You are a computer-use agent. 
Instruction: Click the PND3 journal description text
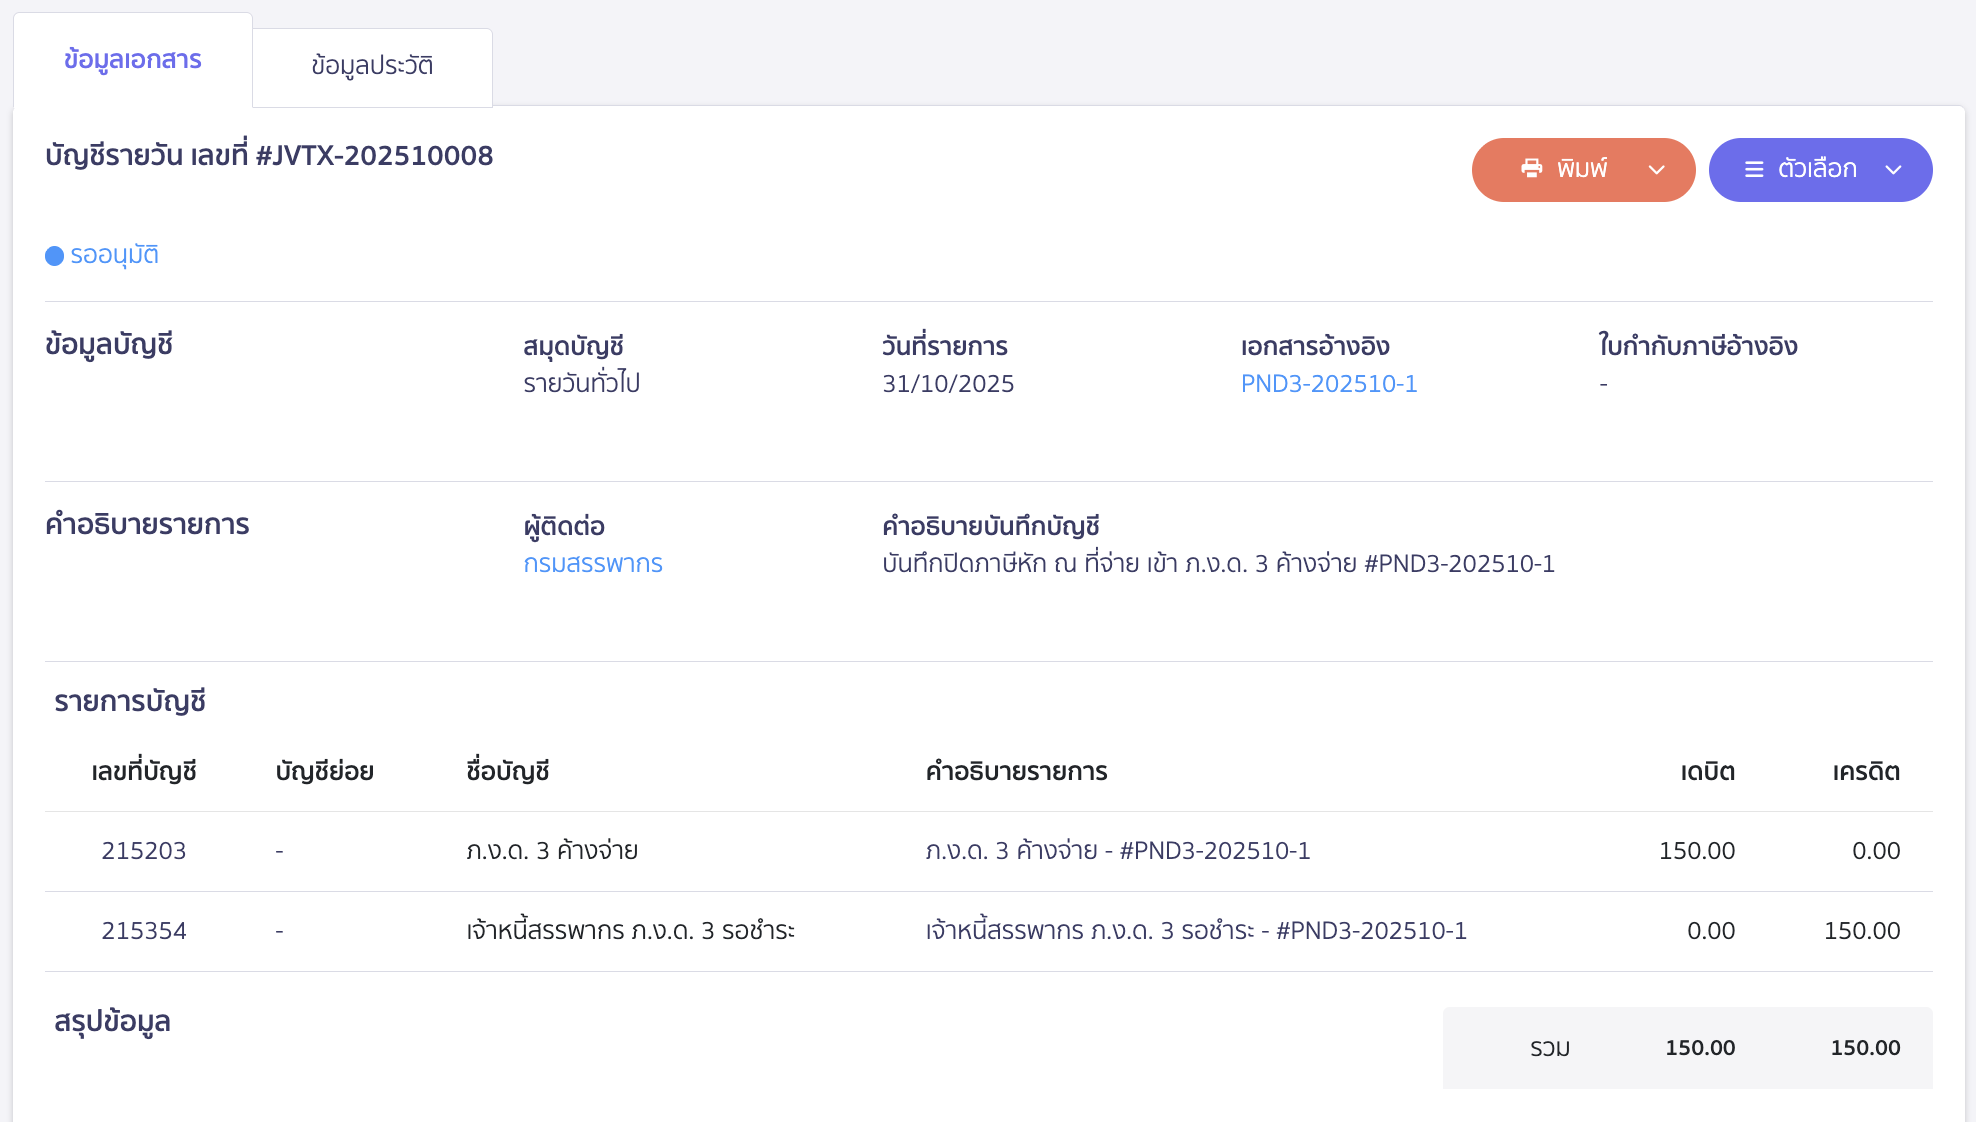click(x=1215, y=564)
